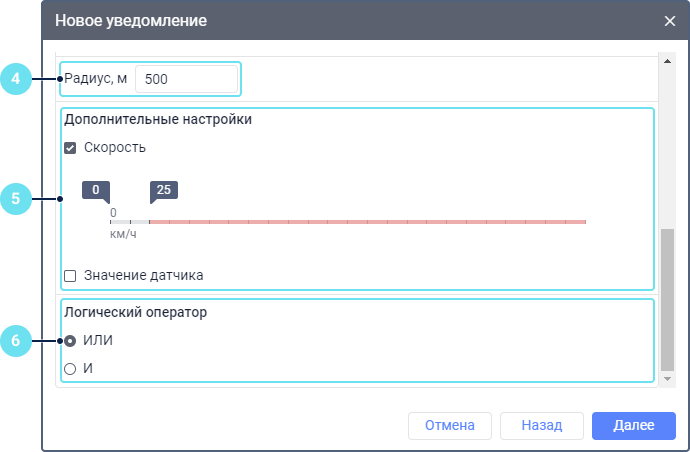The width and height of the screenshot is (690, 452).
Task: Click the numbered callout marker 5
Action: coord(16,199)
